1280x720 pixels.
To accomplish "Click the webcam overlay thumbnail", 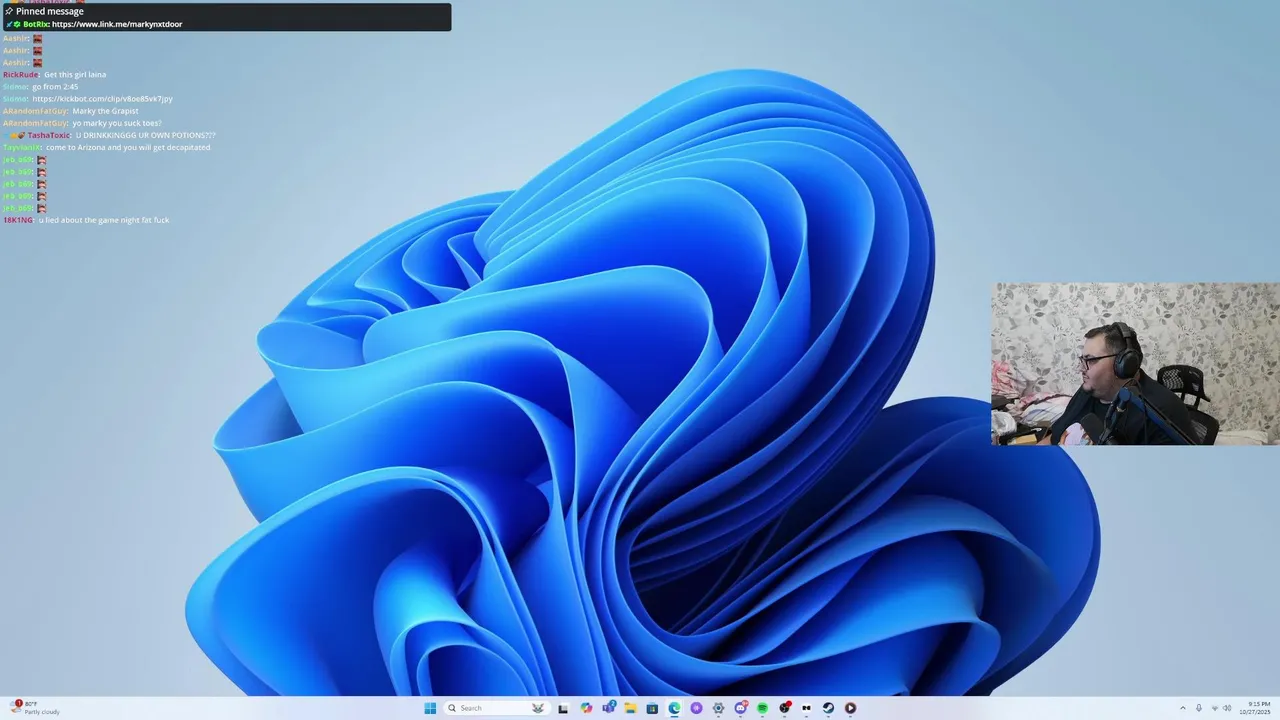I will pos(1135,364).
